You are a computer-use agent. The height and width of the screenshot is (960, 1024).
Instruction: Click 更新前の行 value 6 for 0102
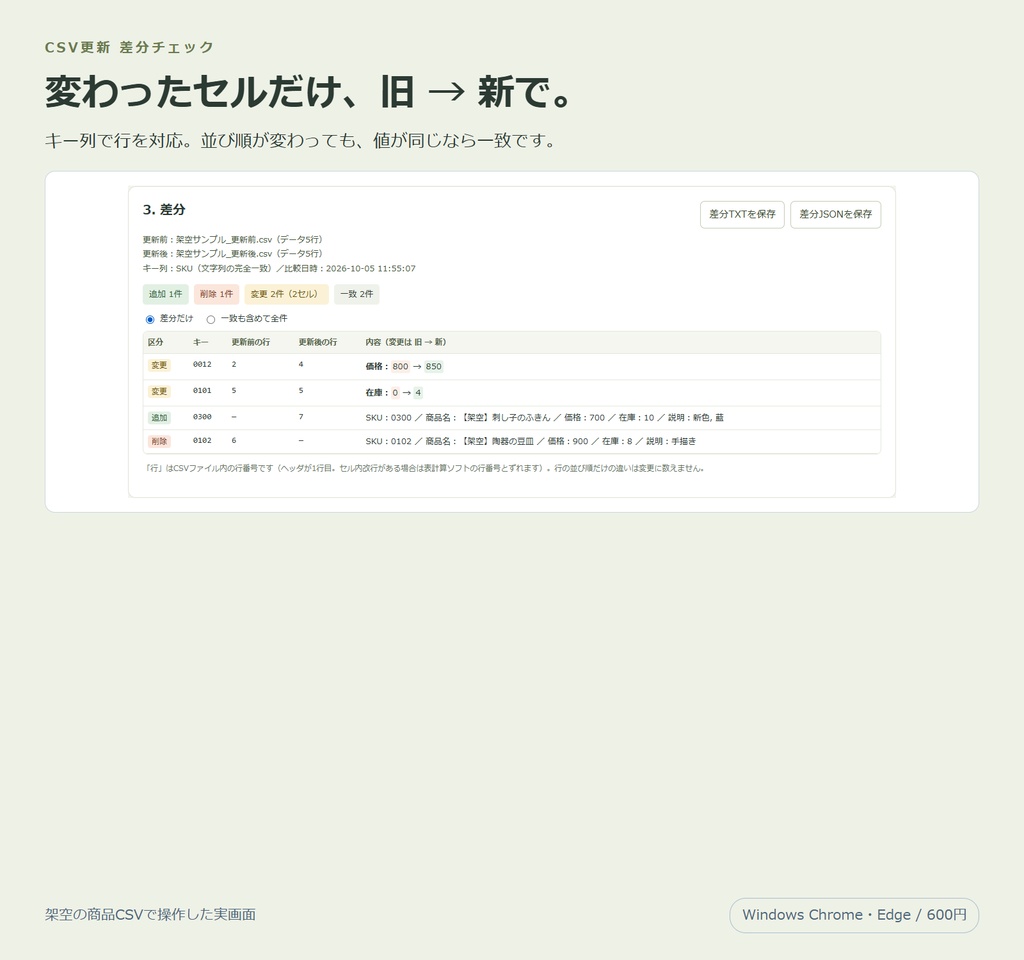click(234, 441)
